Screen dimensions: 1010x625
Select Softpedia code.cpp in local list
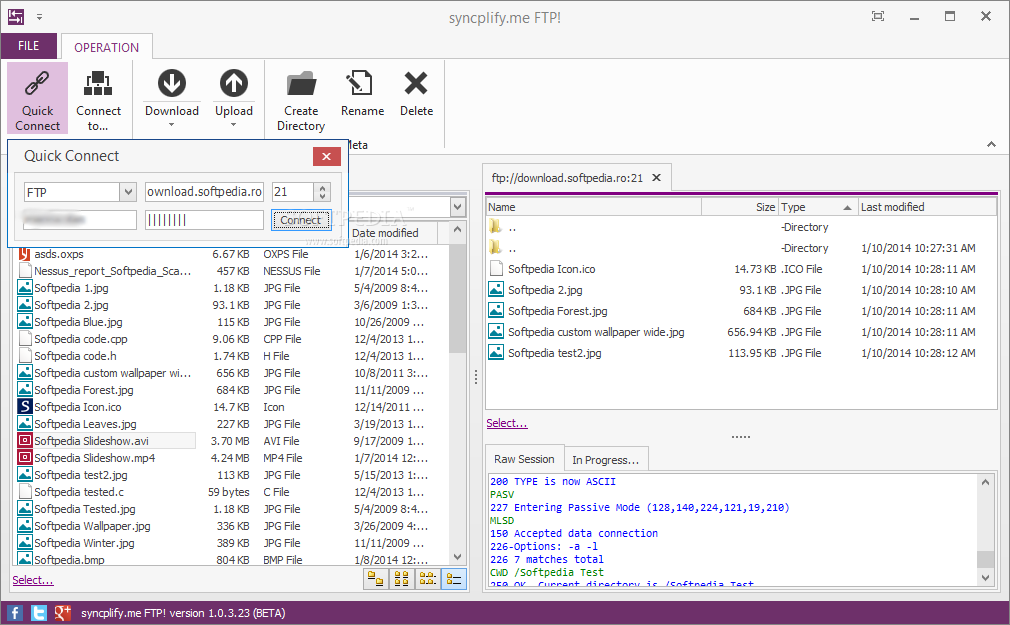click(81, 339)
